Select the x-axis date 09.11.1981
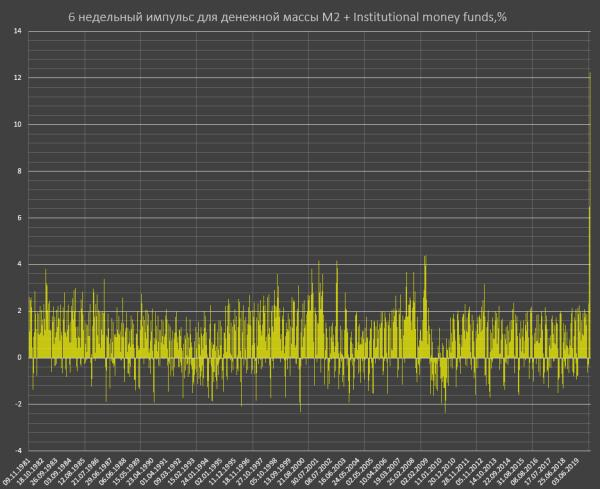The width and height of the screenshot is (600, 489). [x=15, y=471]
